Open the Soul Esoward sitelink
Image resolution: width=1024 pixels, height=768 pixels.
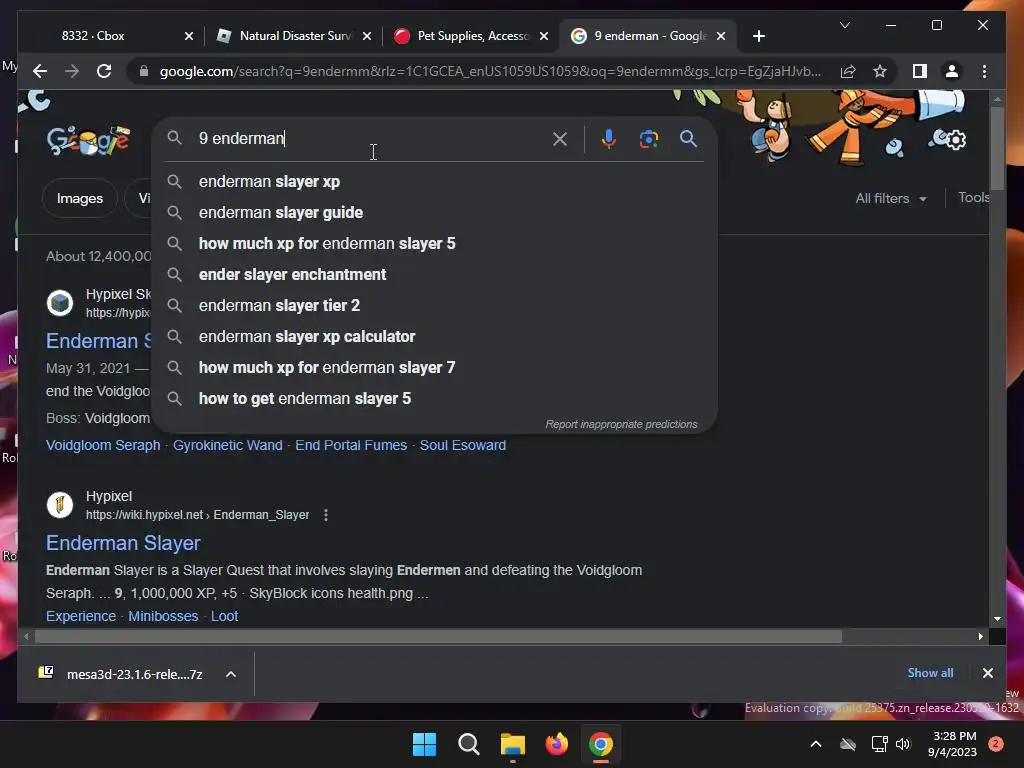[462, 445]
